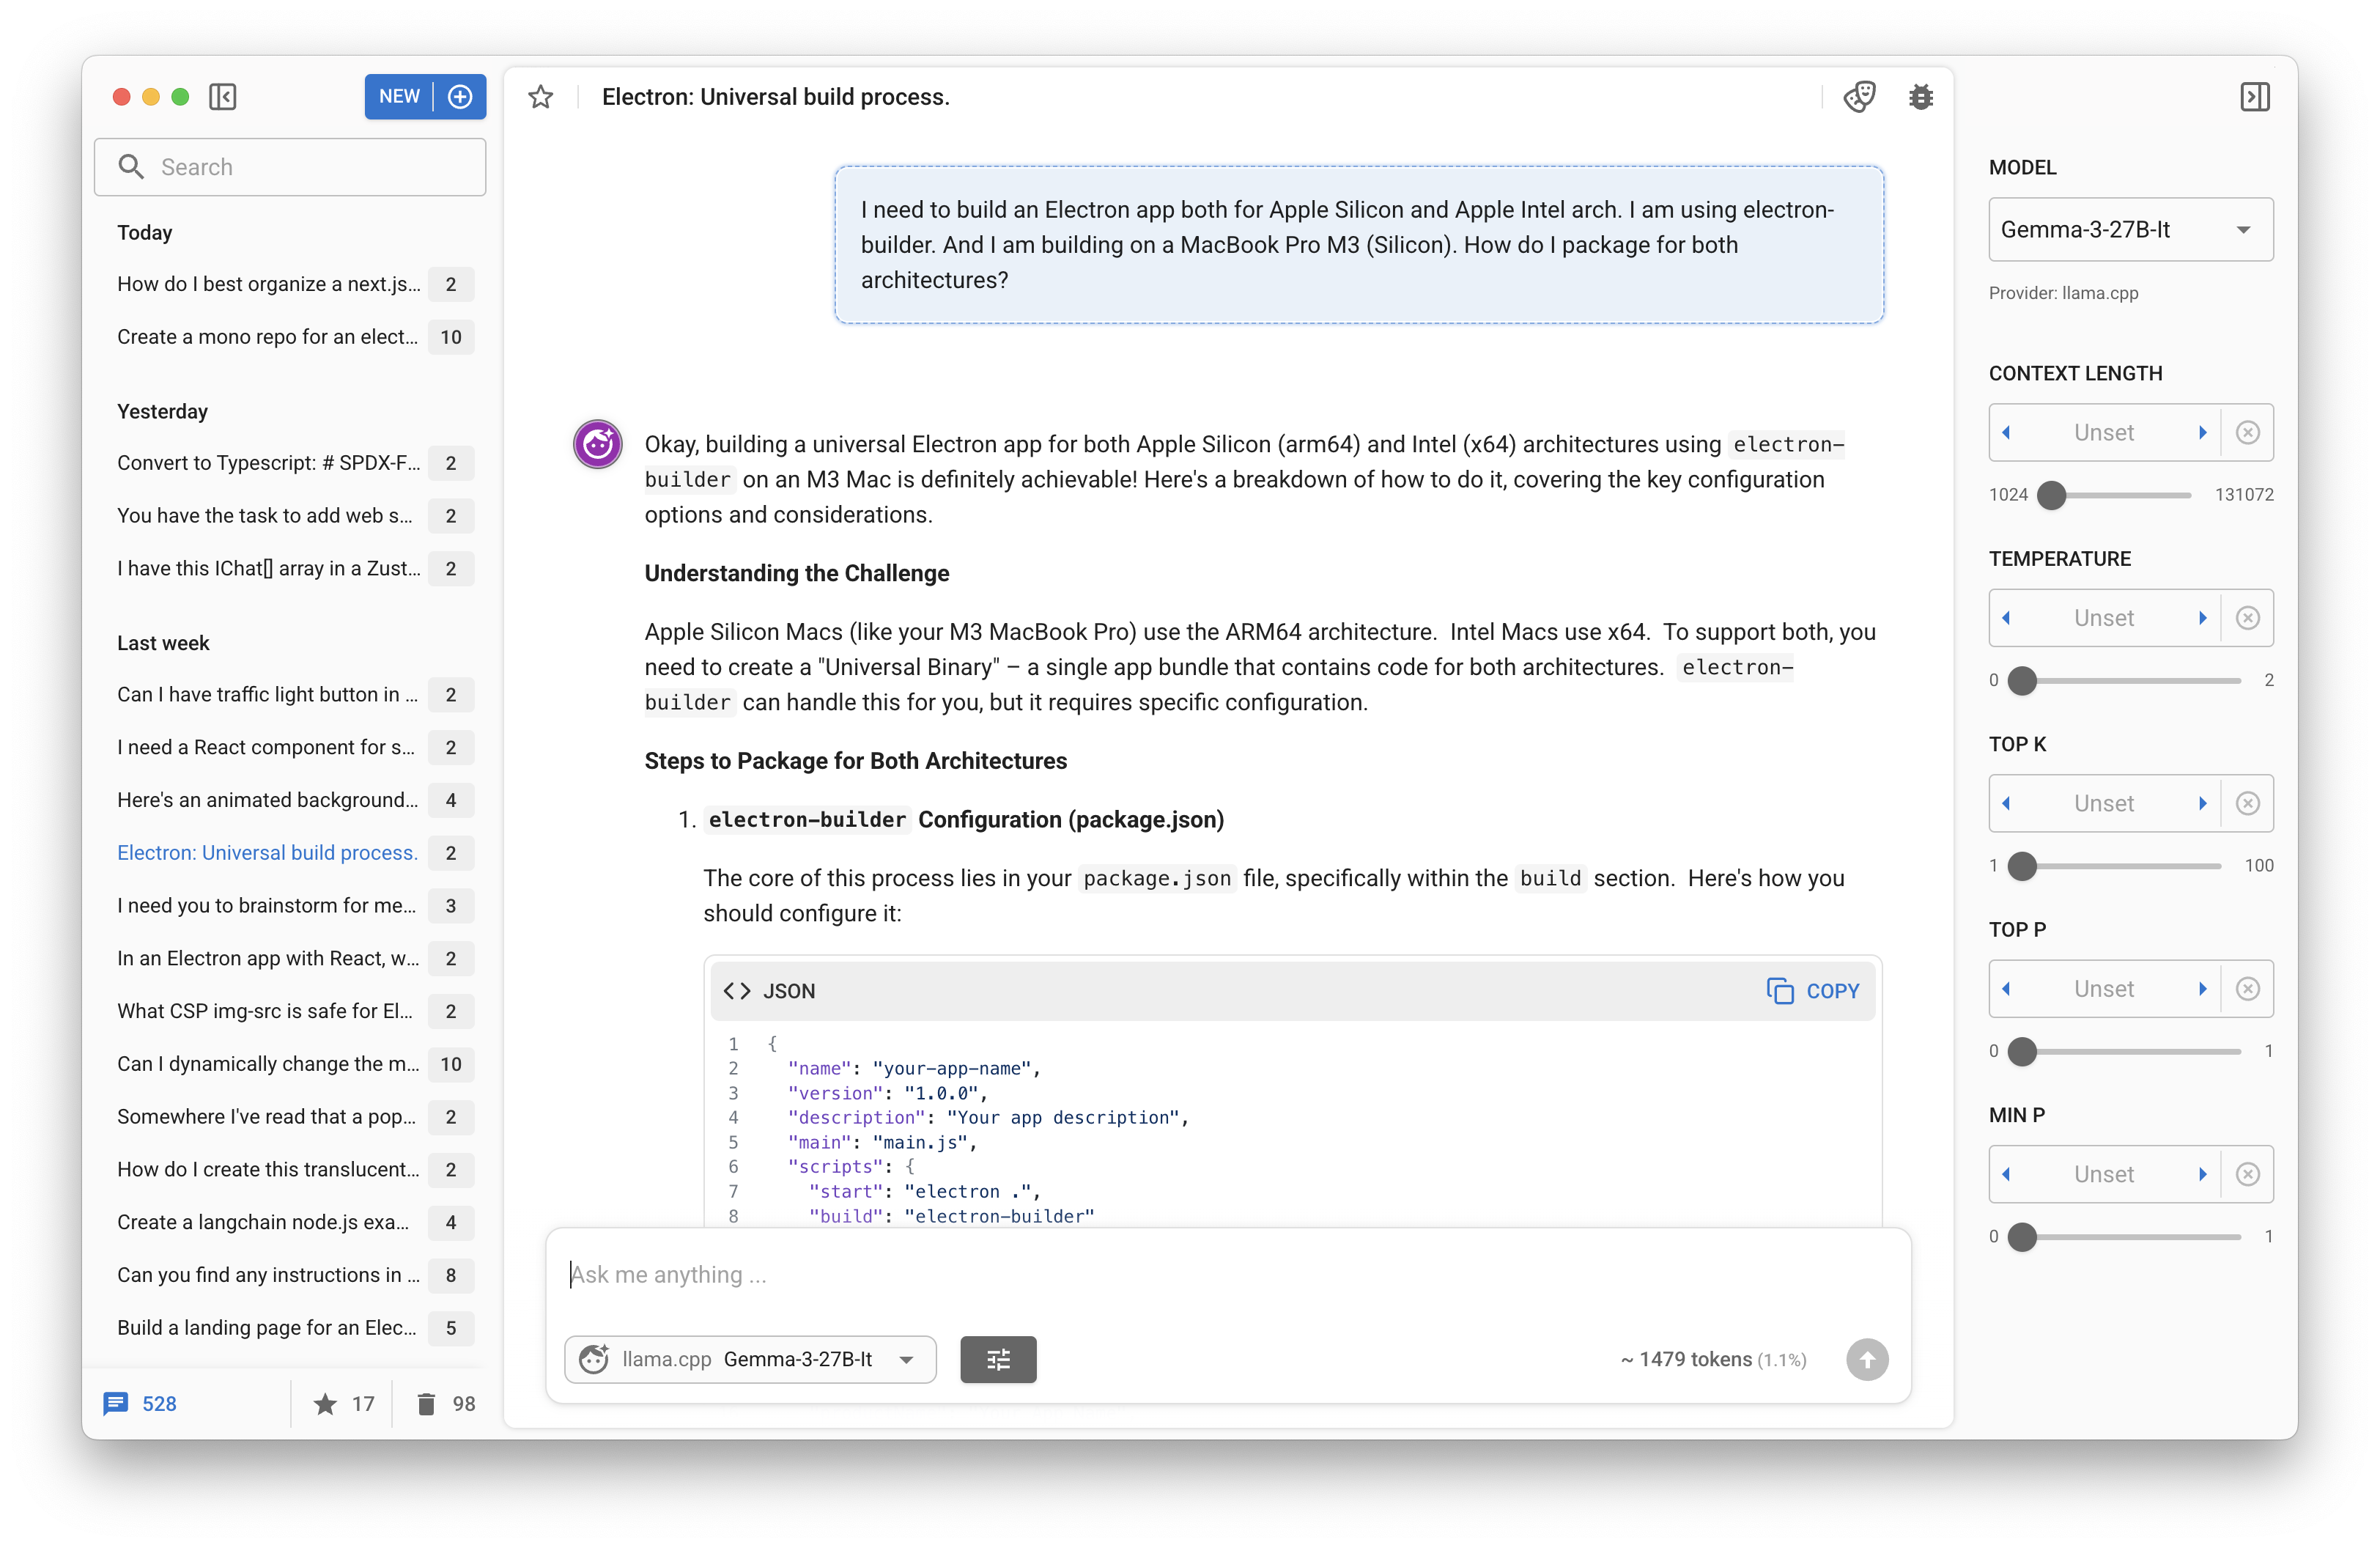Open the assistant persona masks icon
Screen dimensions: 2380x1548
point(1860,96)
